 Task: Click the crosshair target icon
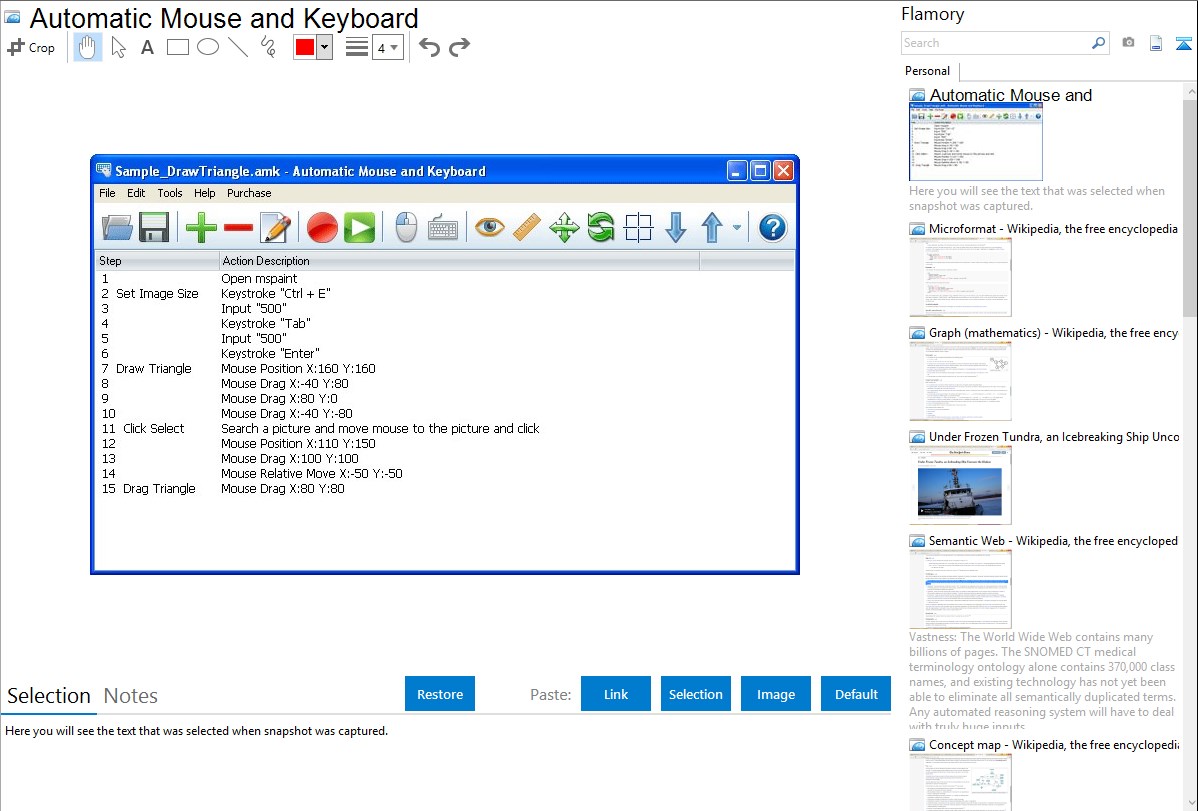tap(638, 228)
